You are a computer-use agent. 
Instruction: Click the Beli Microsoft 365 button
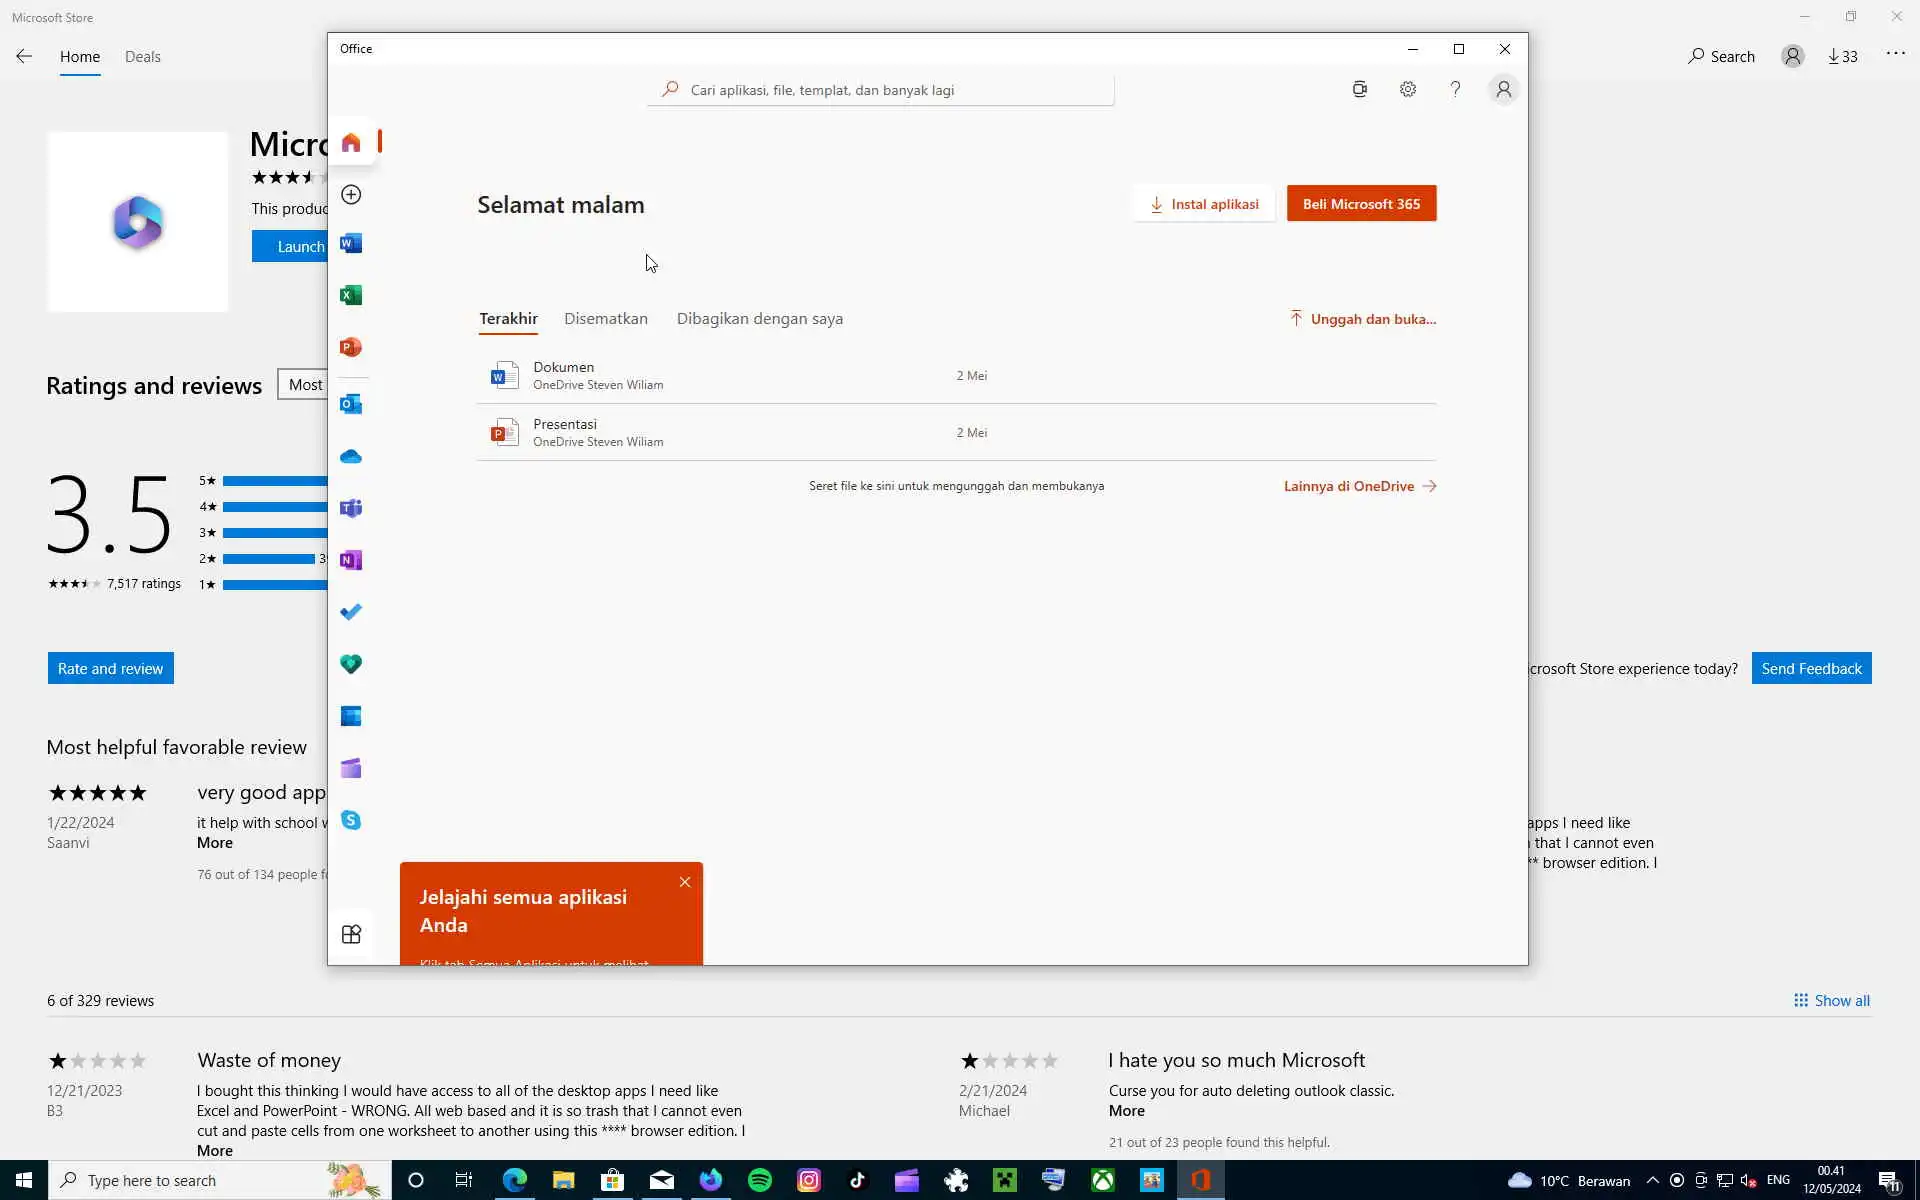(x=1360, y=204)
